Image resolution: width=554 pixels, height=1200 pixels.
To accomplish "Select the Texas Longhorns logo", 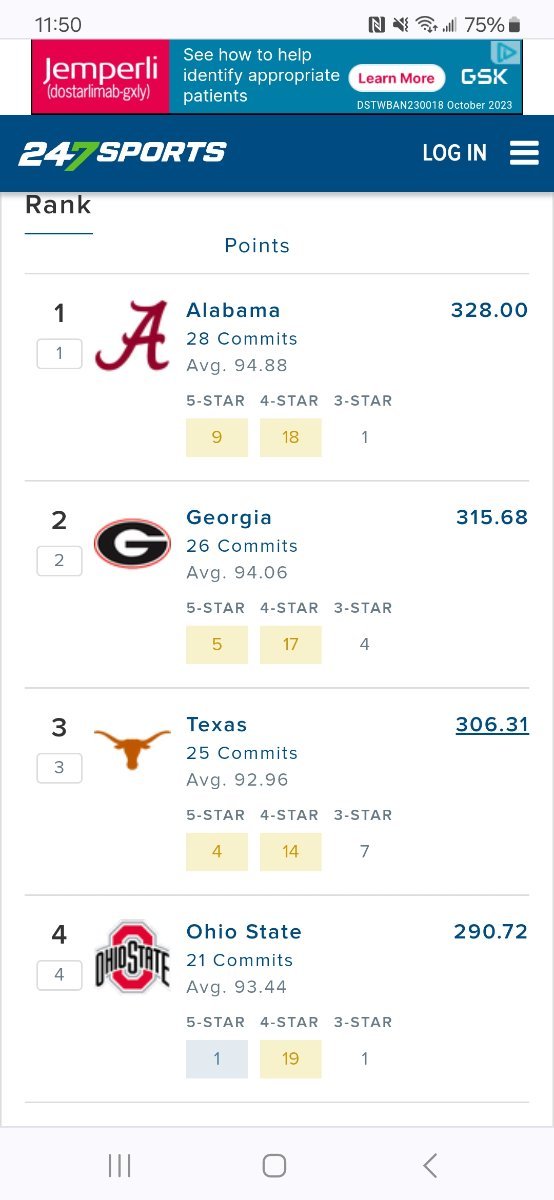I will (132, 747).
